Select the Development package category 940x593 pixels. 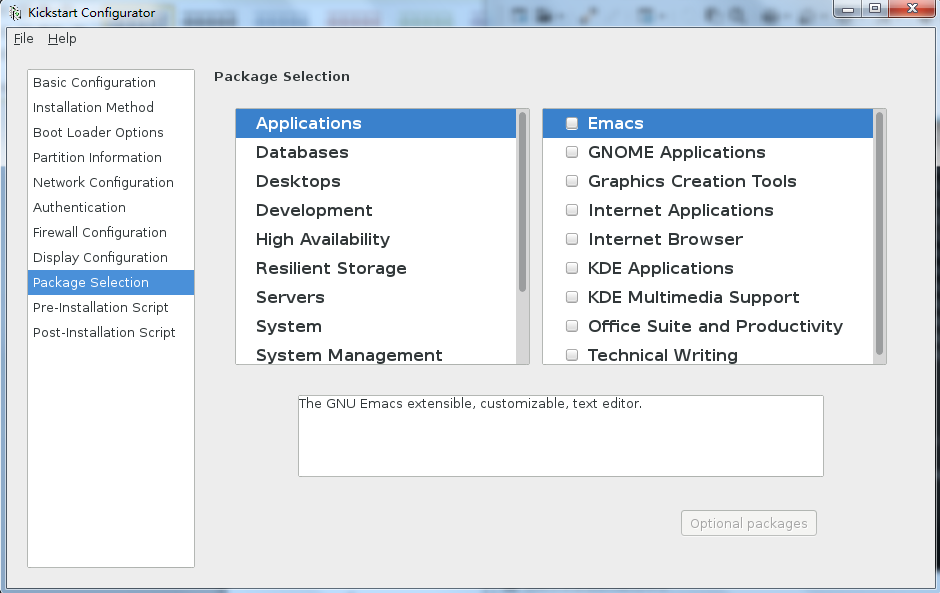(314, 211)
